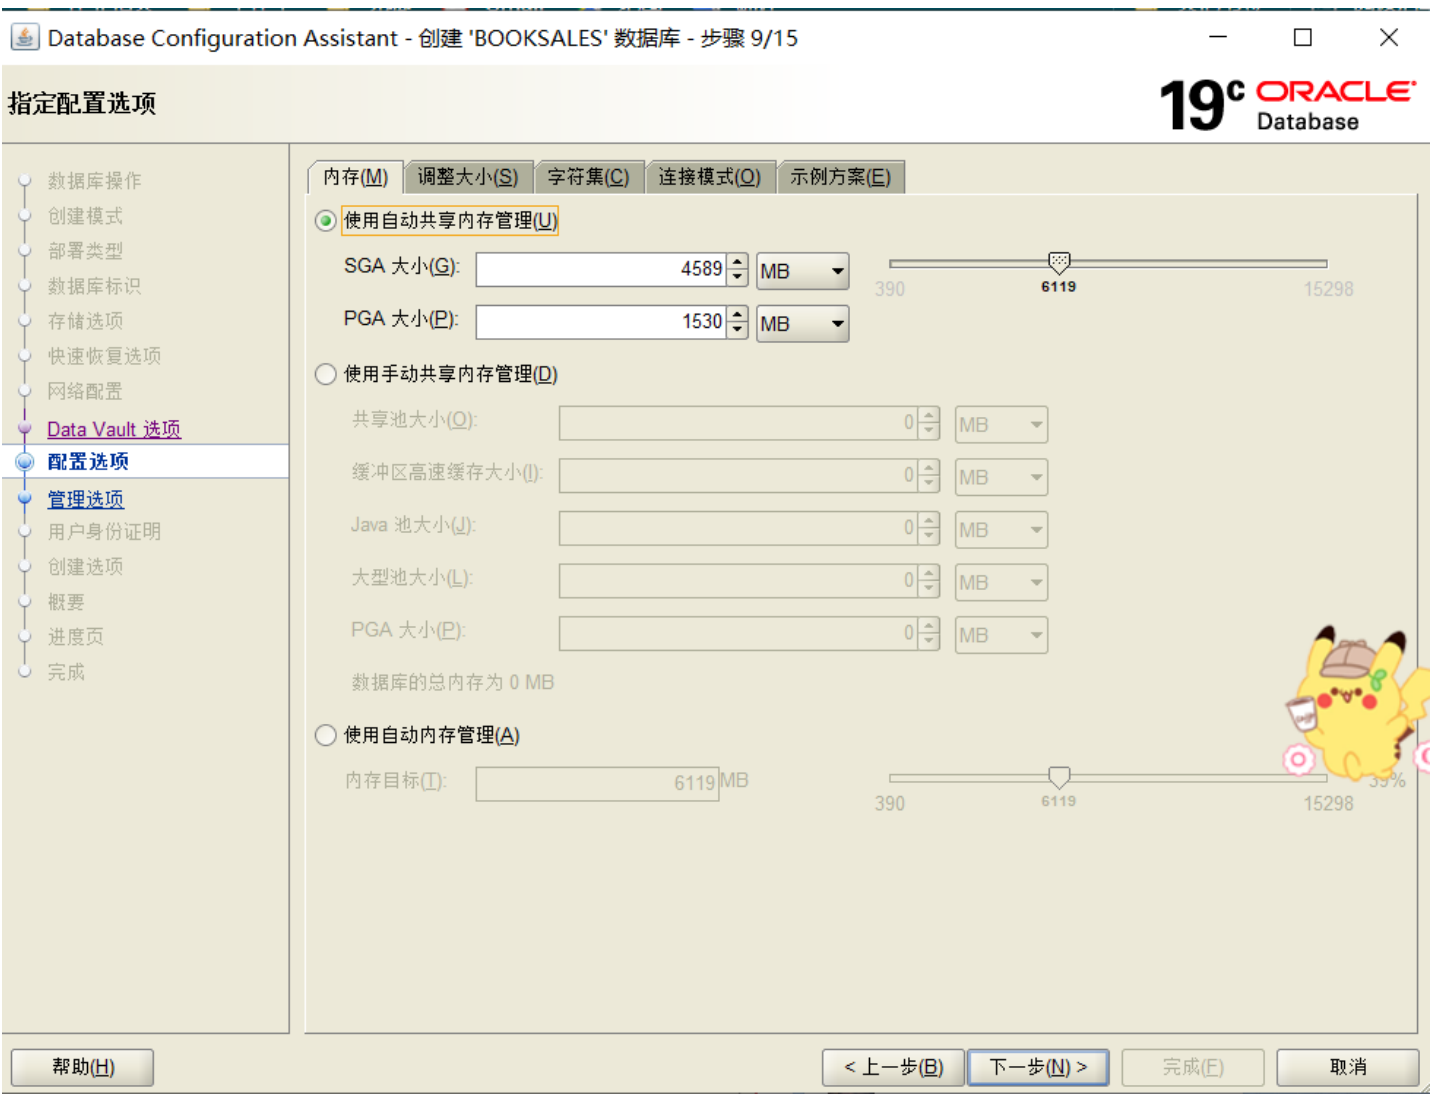Select the 进度页 step in sidebar
The width and height of the screenshot is (1438, 1102).
[76, 637]
